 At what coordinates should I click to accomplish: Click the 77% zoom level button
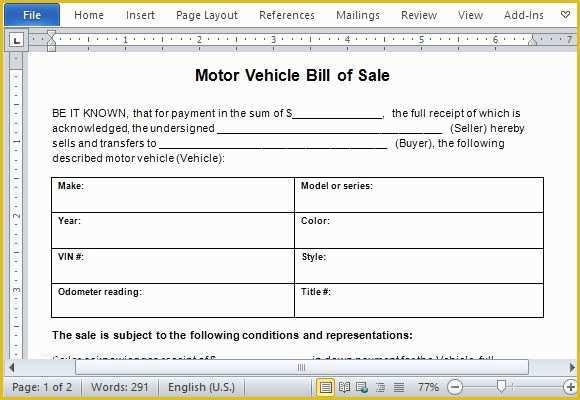coord(428,387)
